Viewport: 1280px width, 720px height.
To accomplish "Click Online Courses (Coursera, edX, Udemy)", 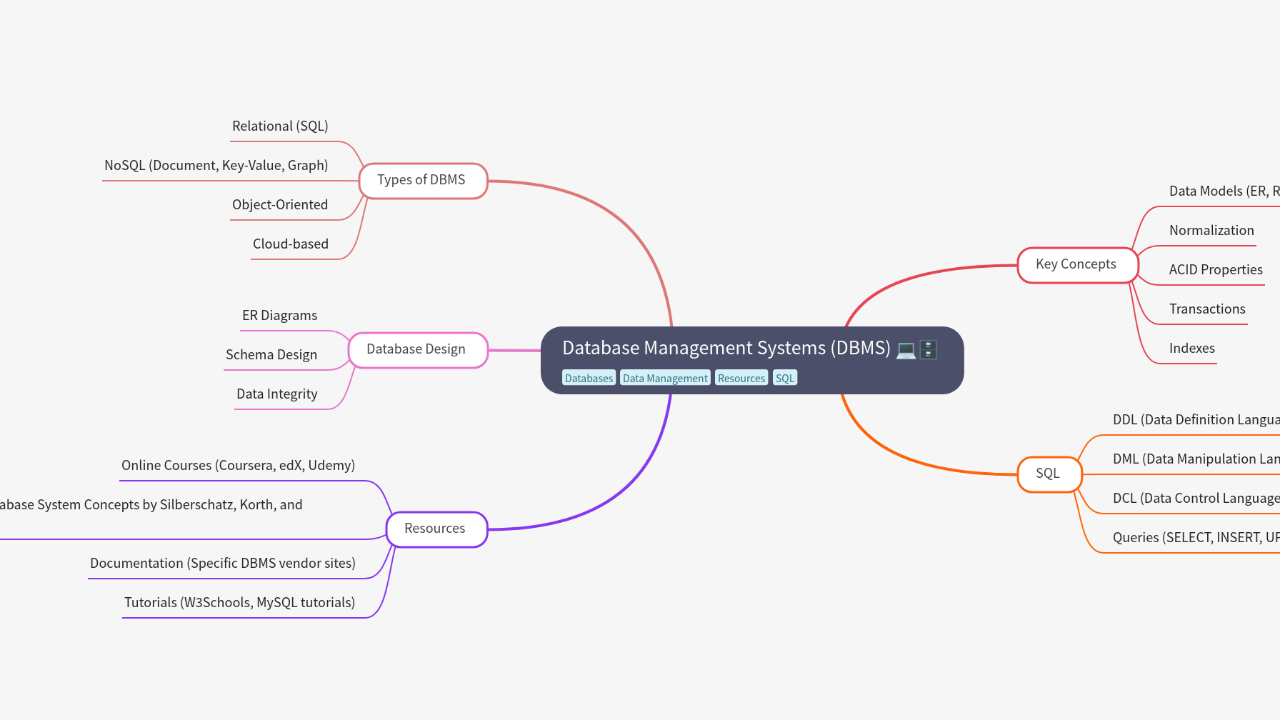I will click(x=238, y=465).
